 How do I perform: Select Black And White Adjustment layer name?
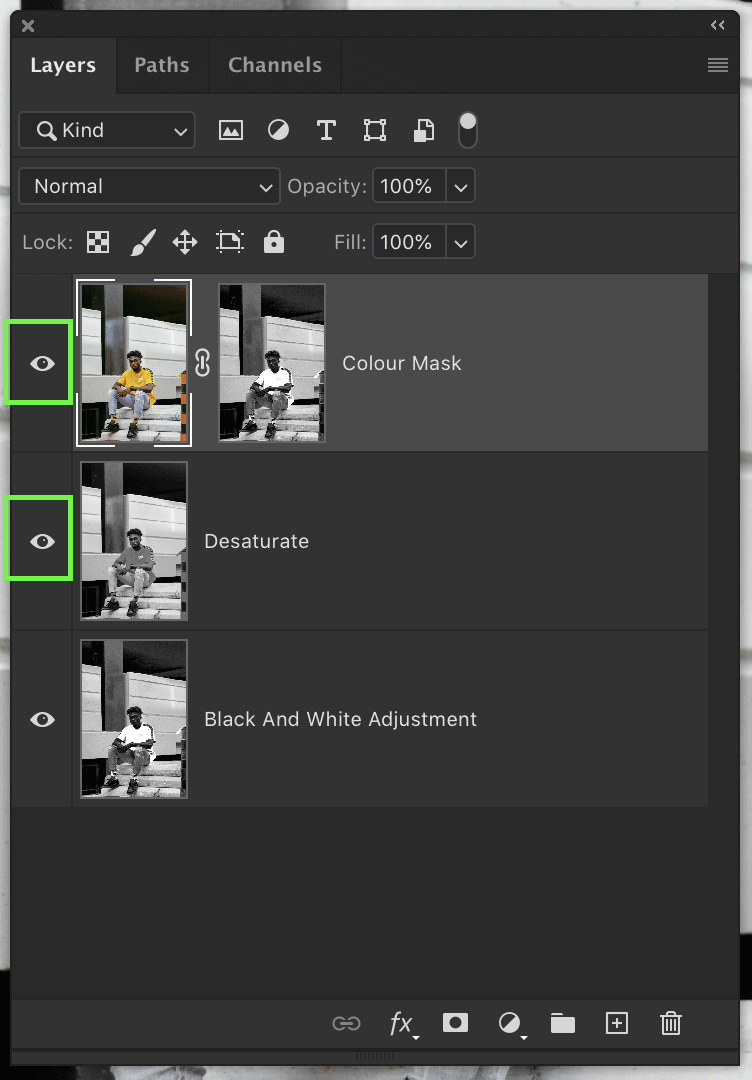340,719
